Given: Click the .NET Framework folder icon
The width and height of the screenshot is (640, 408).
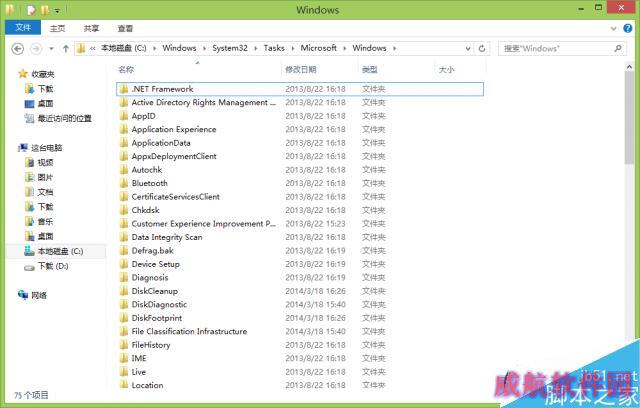Looking at the screenshot, I should (x=124, y=89).
